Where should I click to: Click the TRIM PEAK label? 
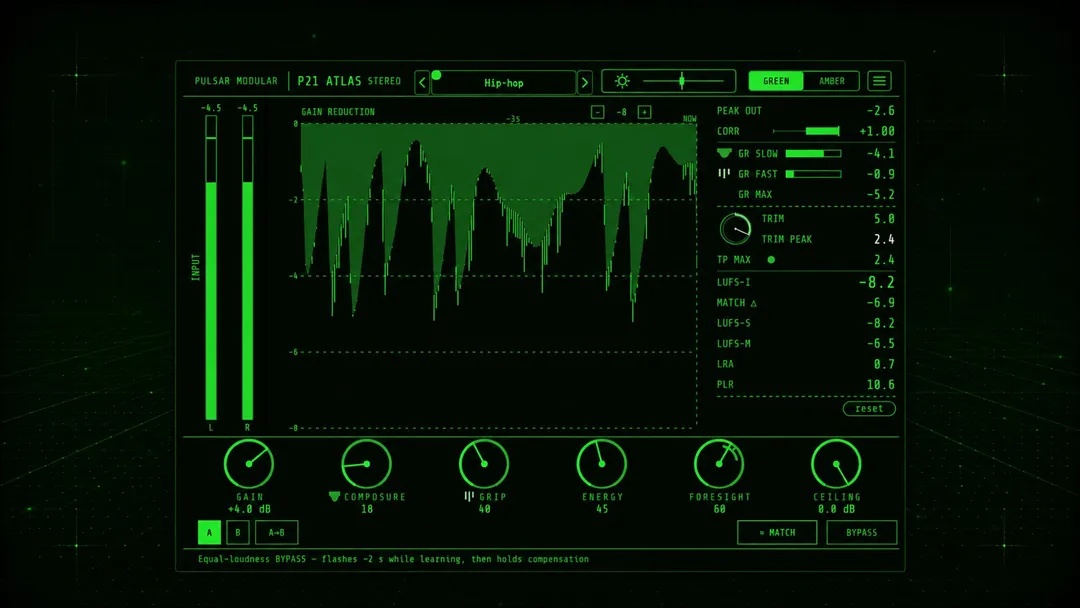[787, 240]
